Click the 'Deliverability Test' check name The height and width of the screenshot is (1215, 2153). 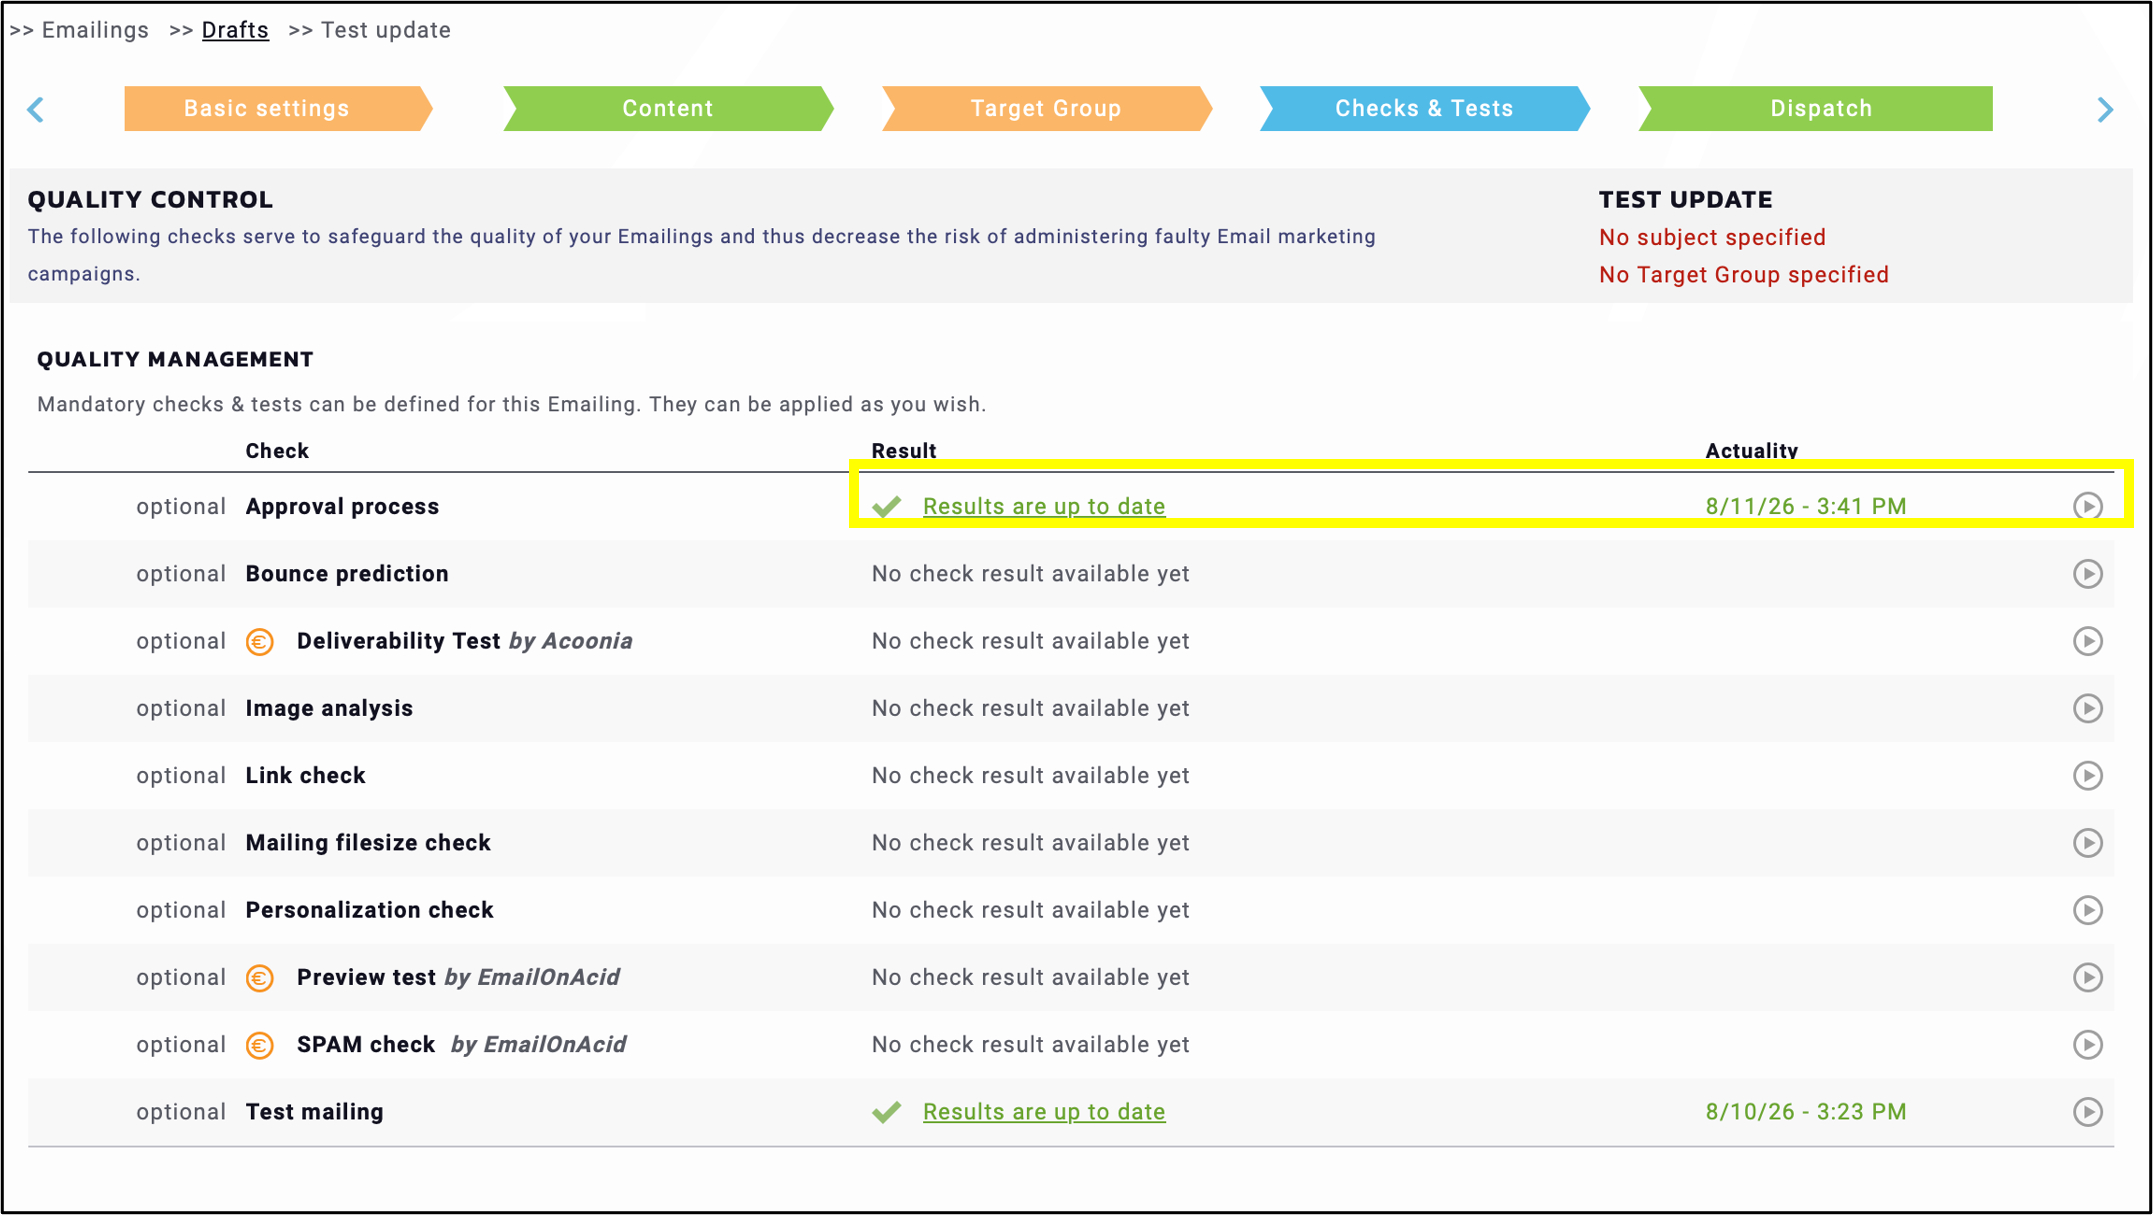click(398, 641)
